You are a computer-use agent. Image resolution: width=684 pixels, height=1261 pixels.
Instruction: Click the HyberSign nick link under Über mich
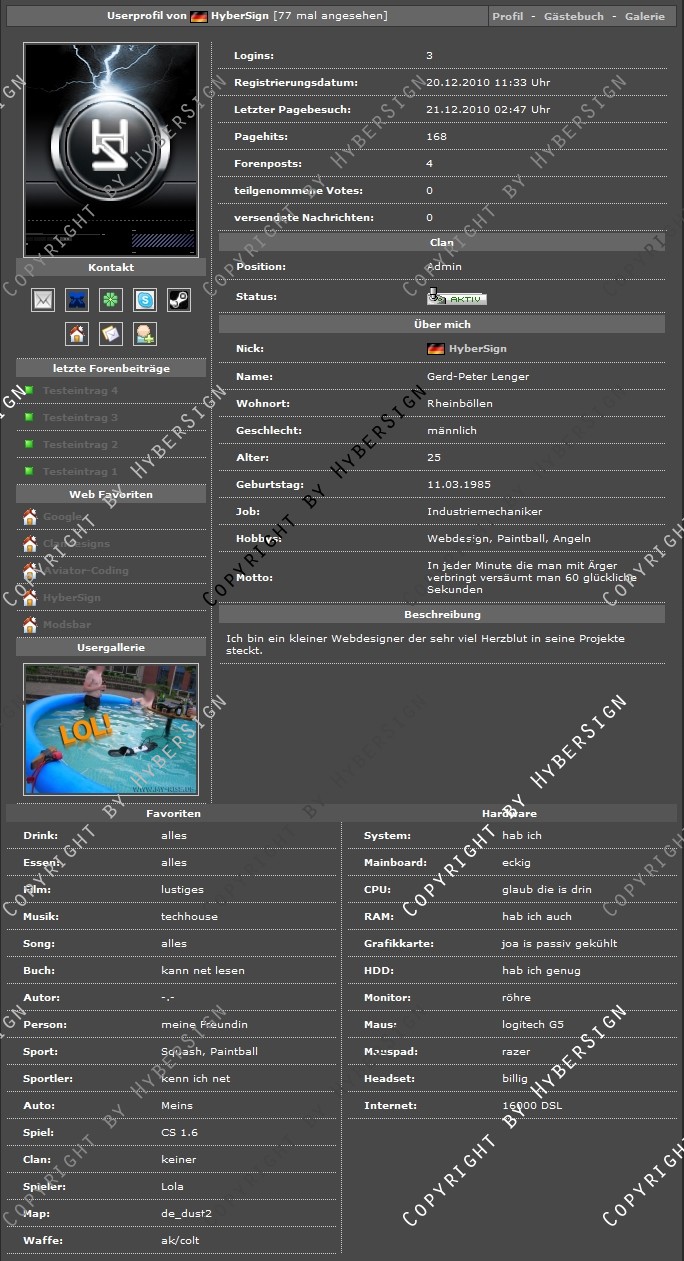(x=477, y=349)
